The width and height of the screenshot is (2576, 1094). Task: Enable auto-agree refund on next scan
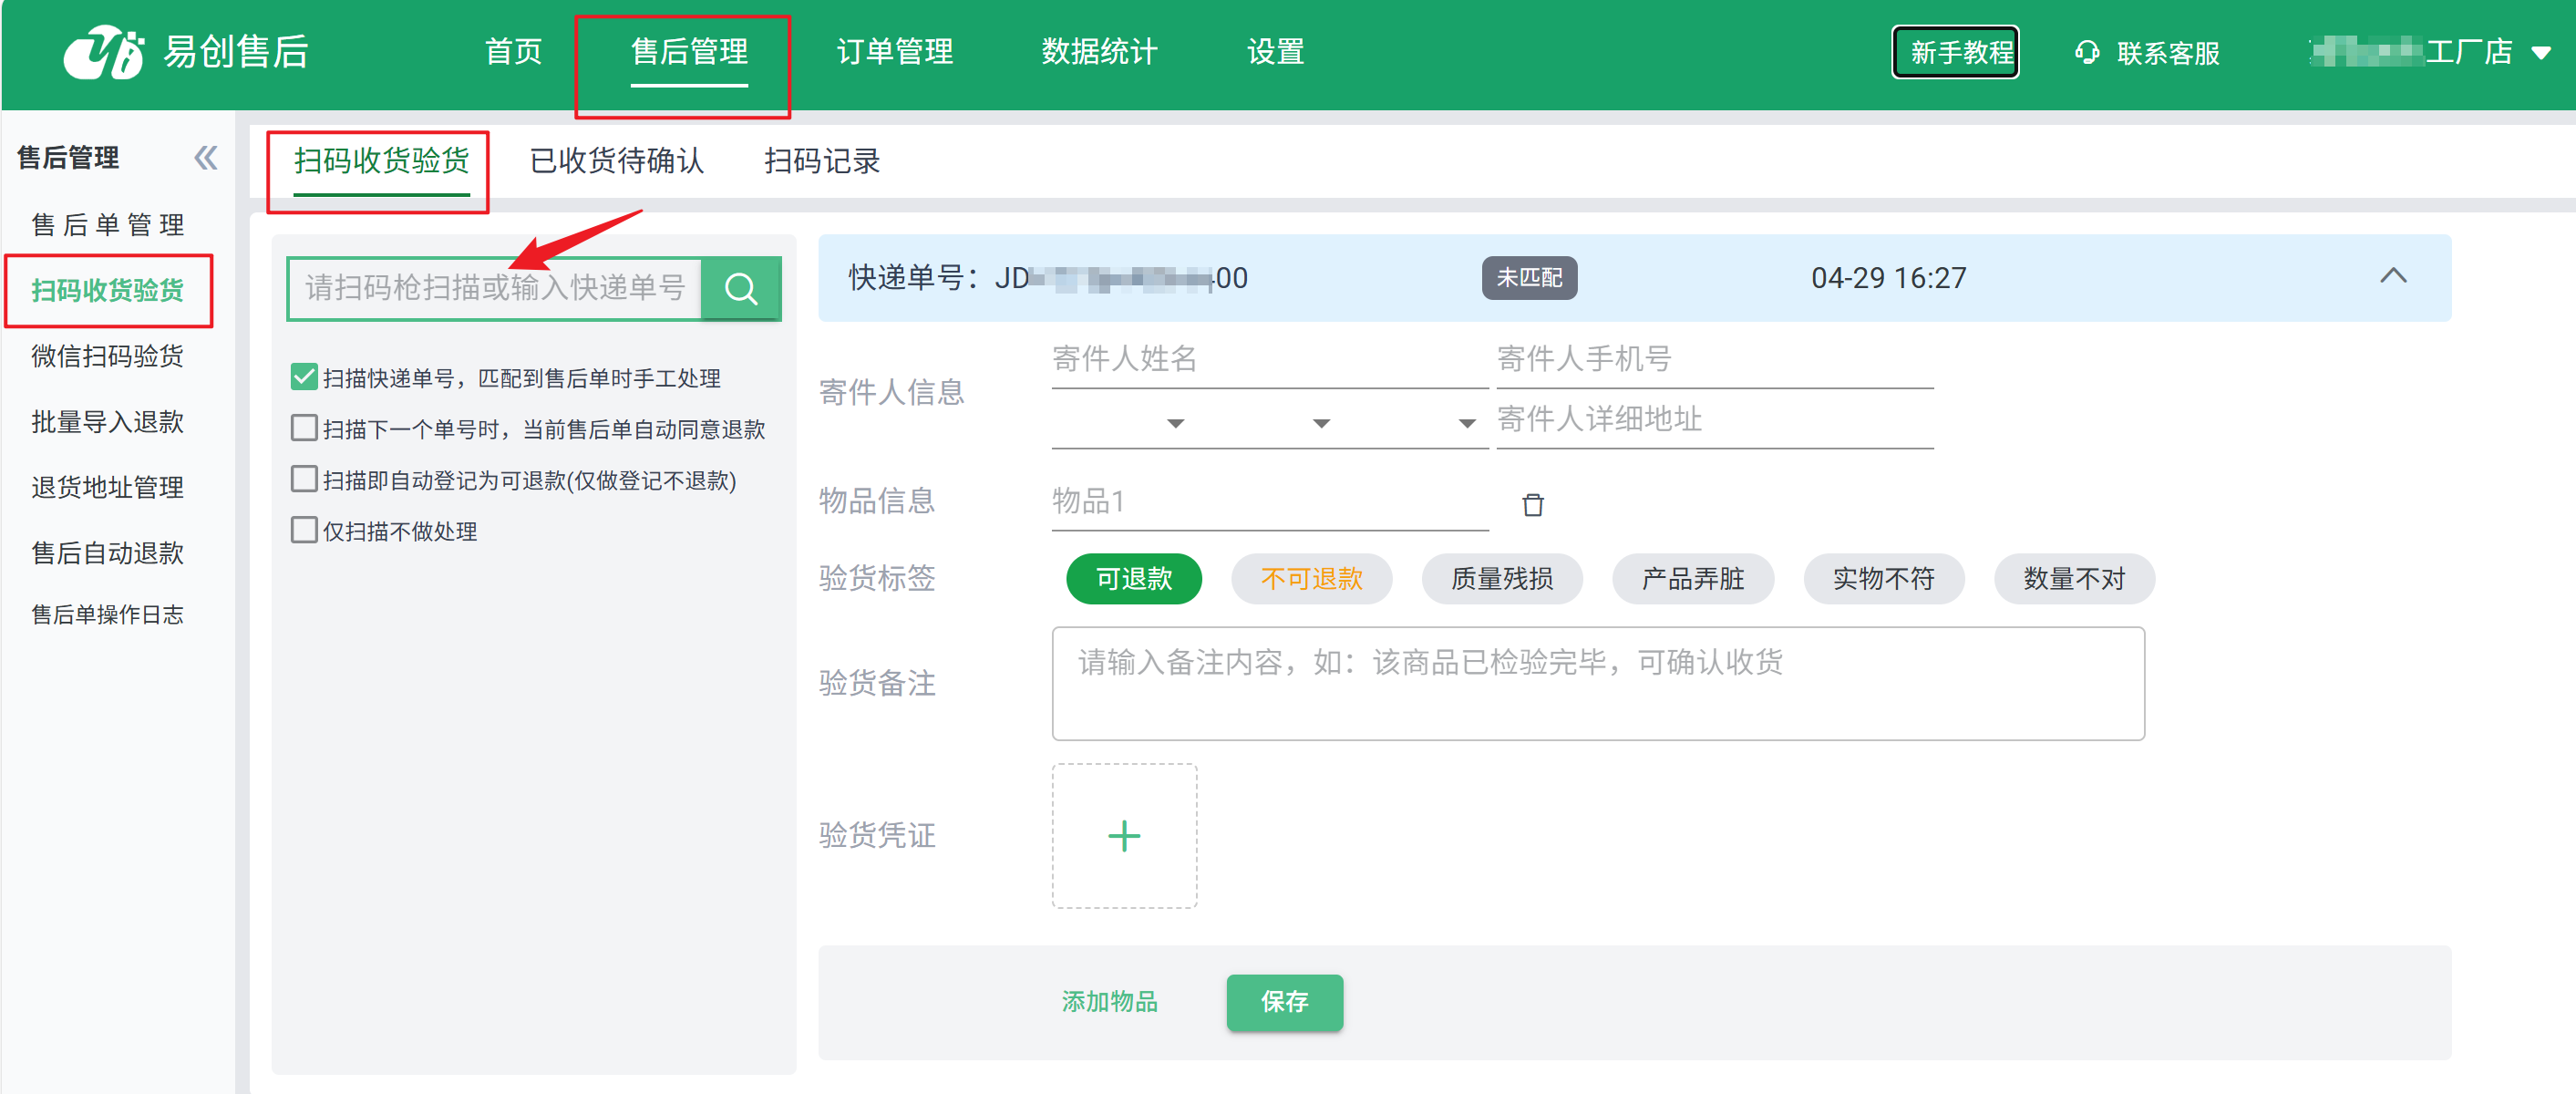pos(304,428)
